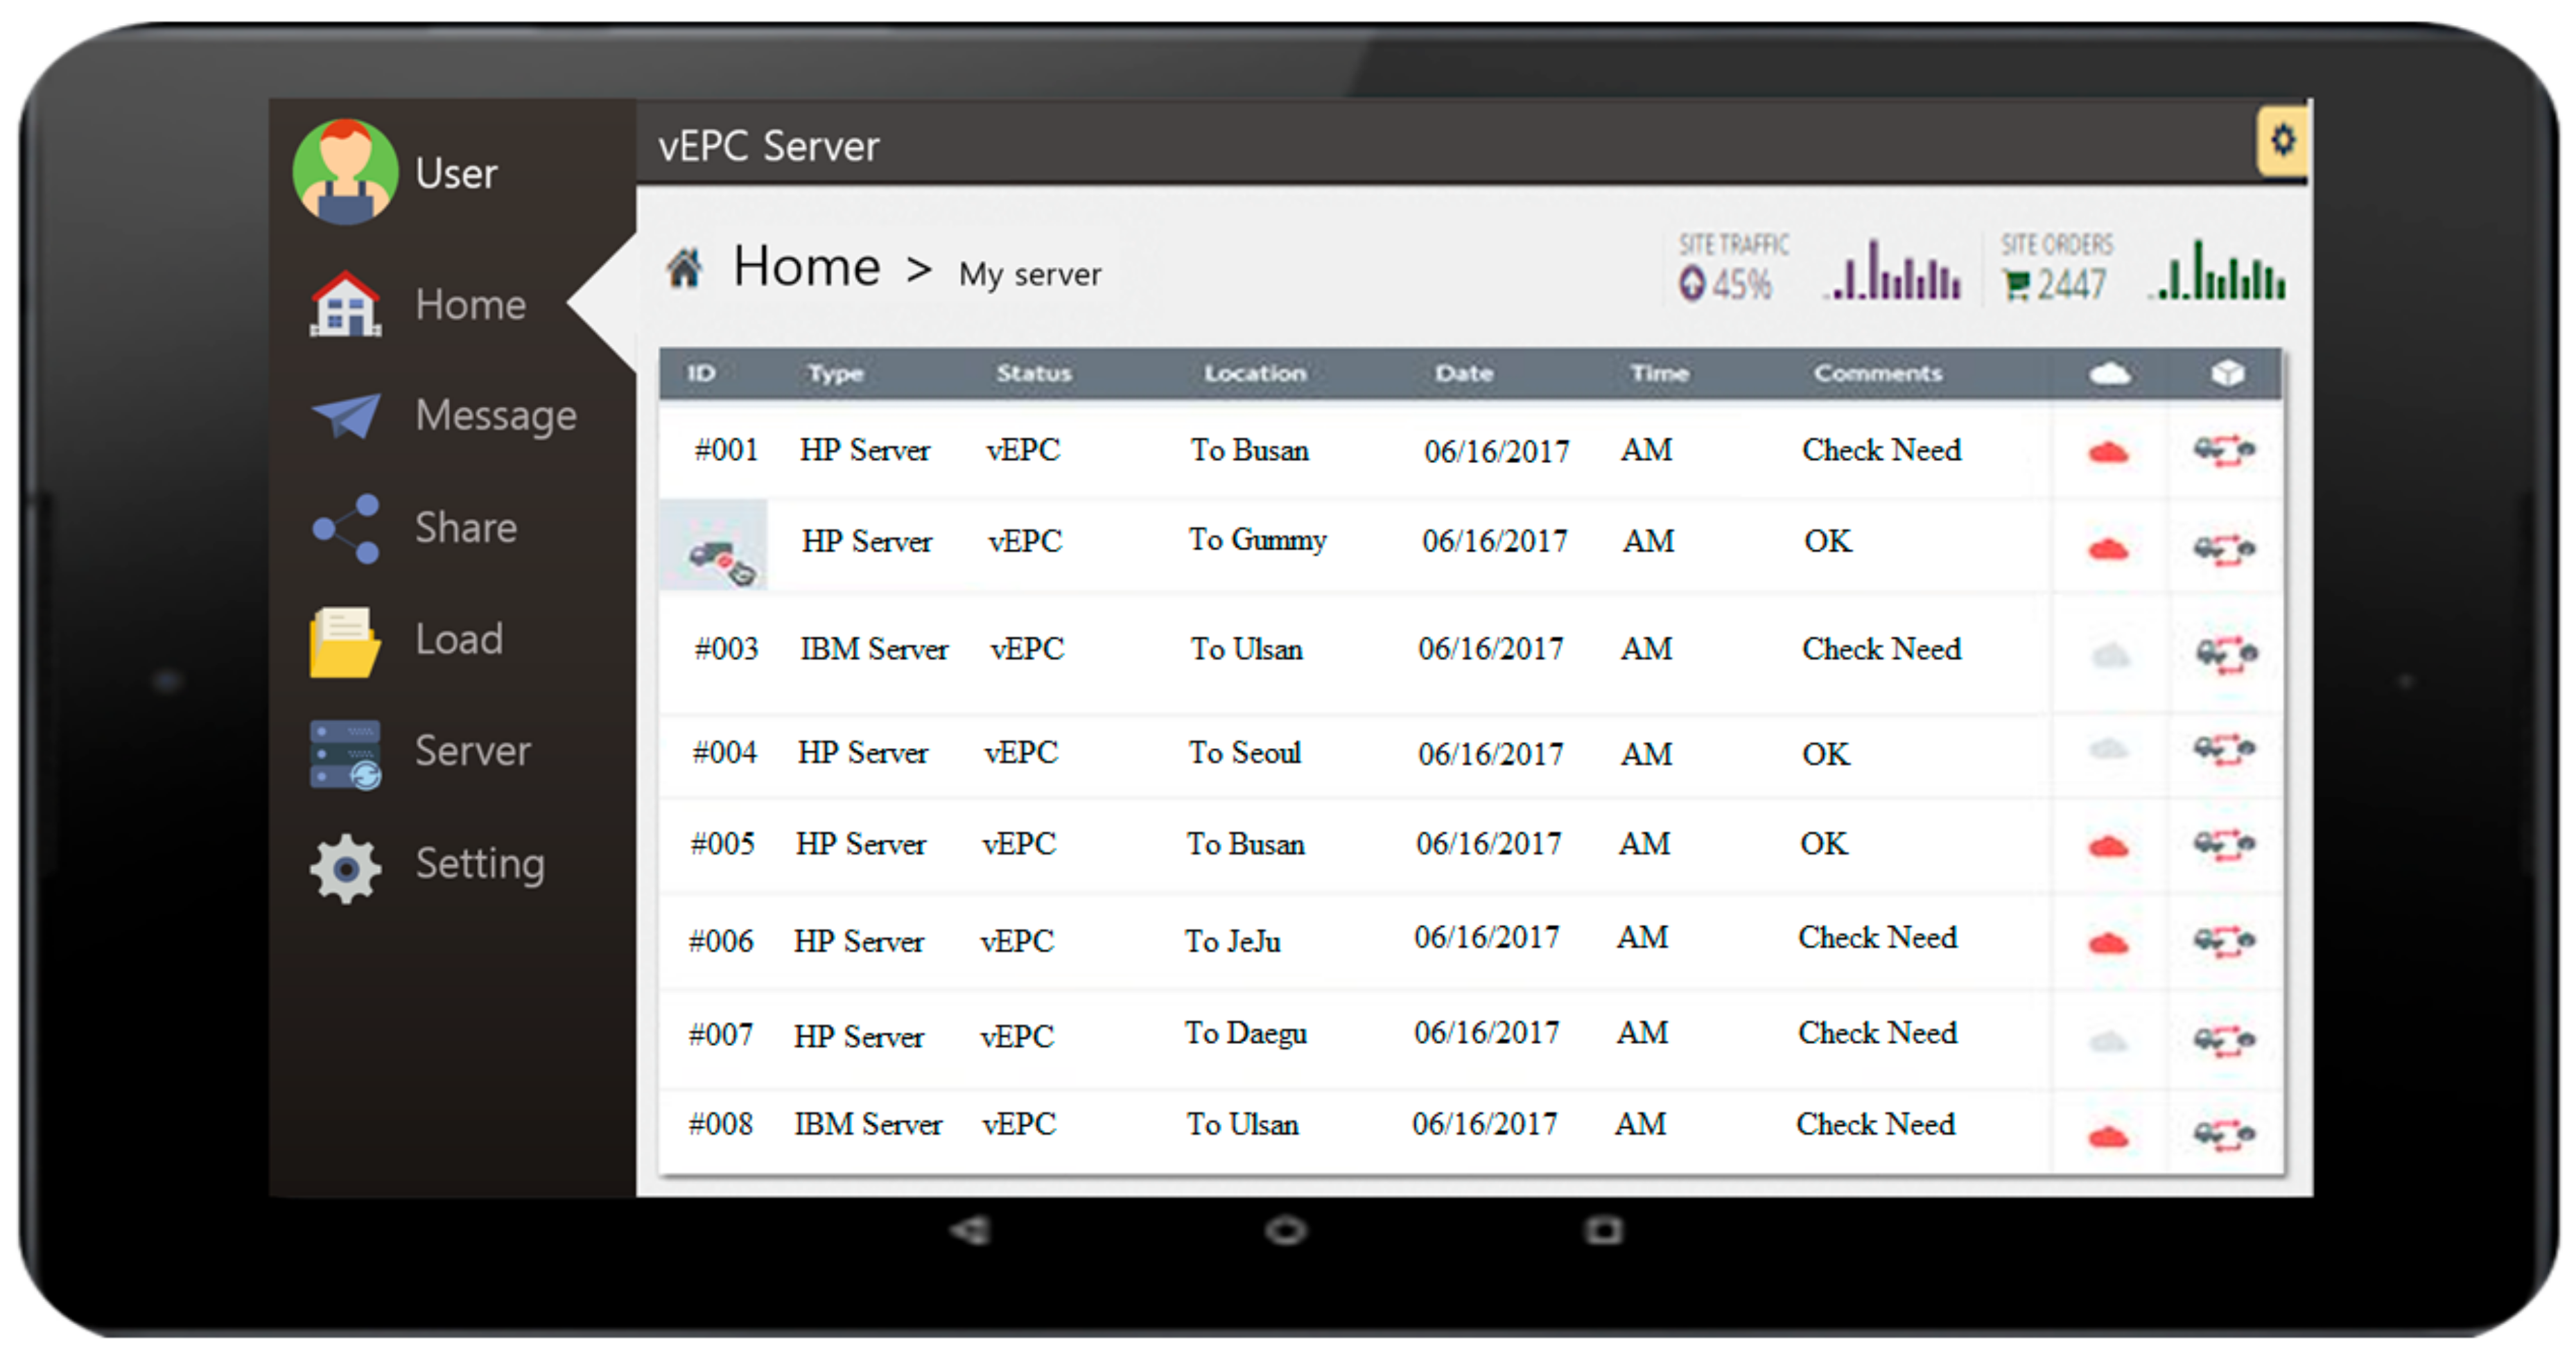Image resolution: width=2576 pixels, height=1356 pixels.
Task: Toggle the red cloud in To Gummy row
Action: tap(2108, 548)
